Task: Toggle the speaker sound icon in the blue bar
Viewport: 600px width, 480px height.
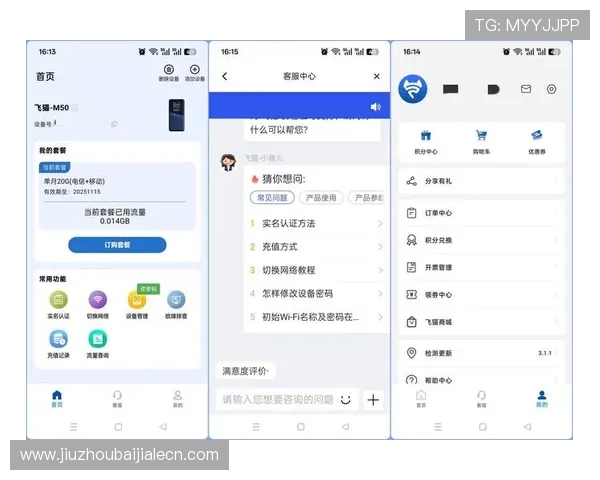Action: 375,107
